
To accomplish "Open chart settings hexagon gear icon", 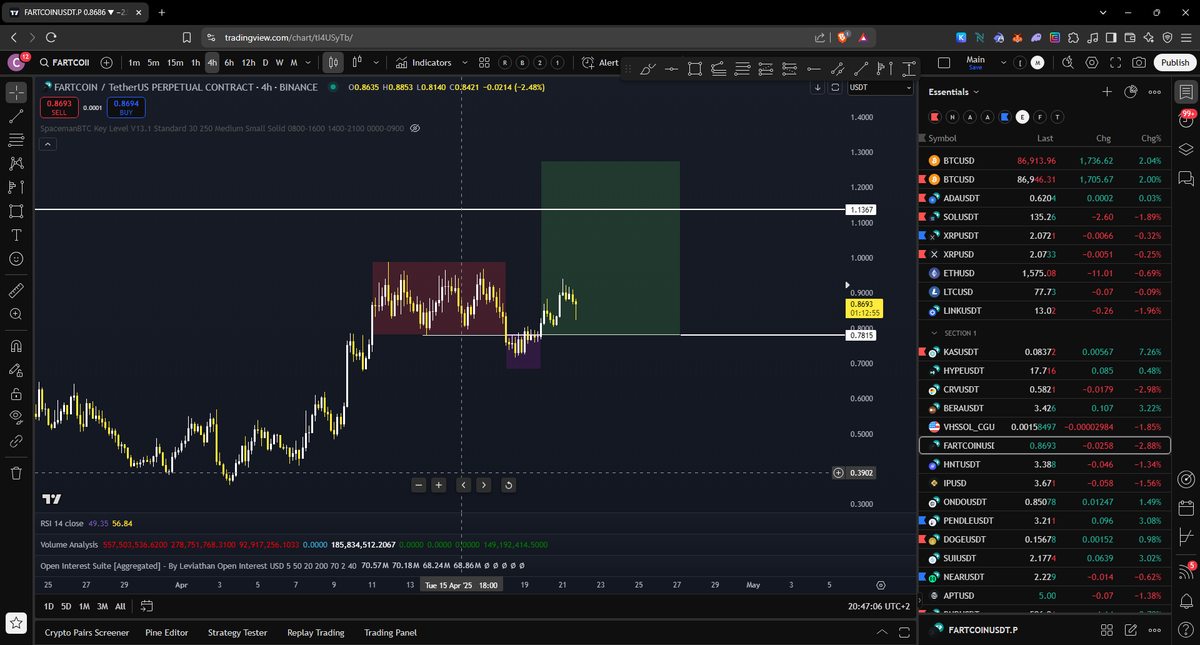I will point(1091,62).
